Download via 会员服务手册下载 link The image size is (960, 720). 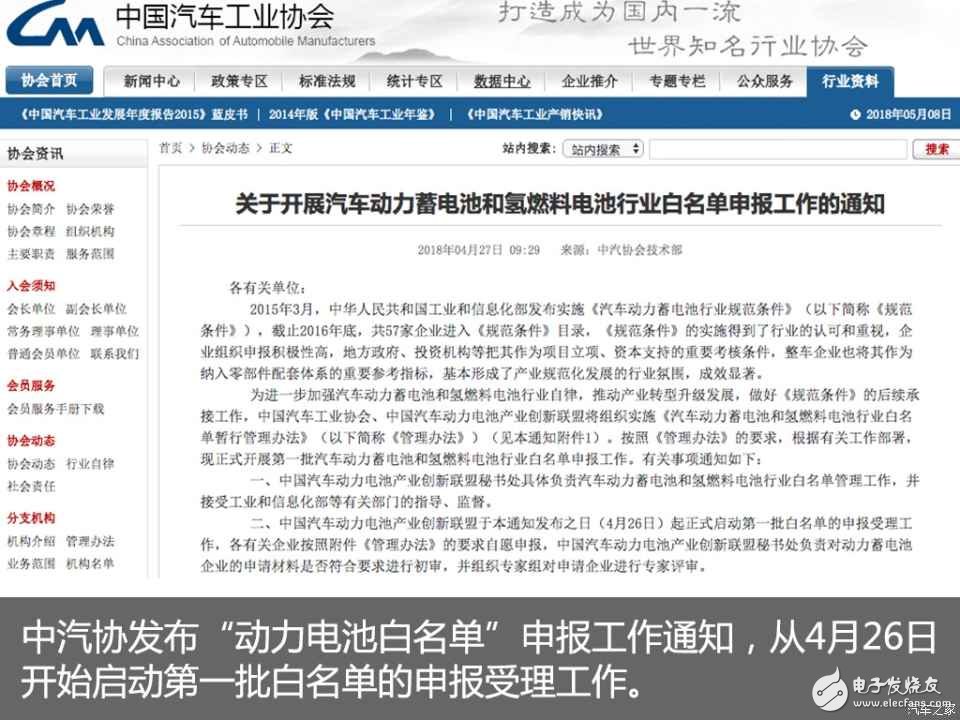click(55, 411)
